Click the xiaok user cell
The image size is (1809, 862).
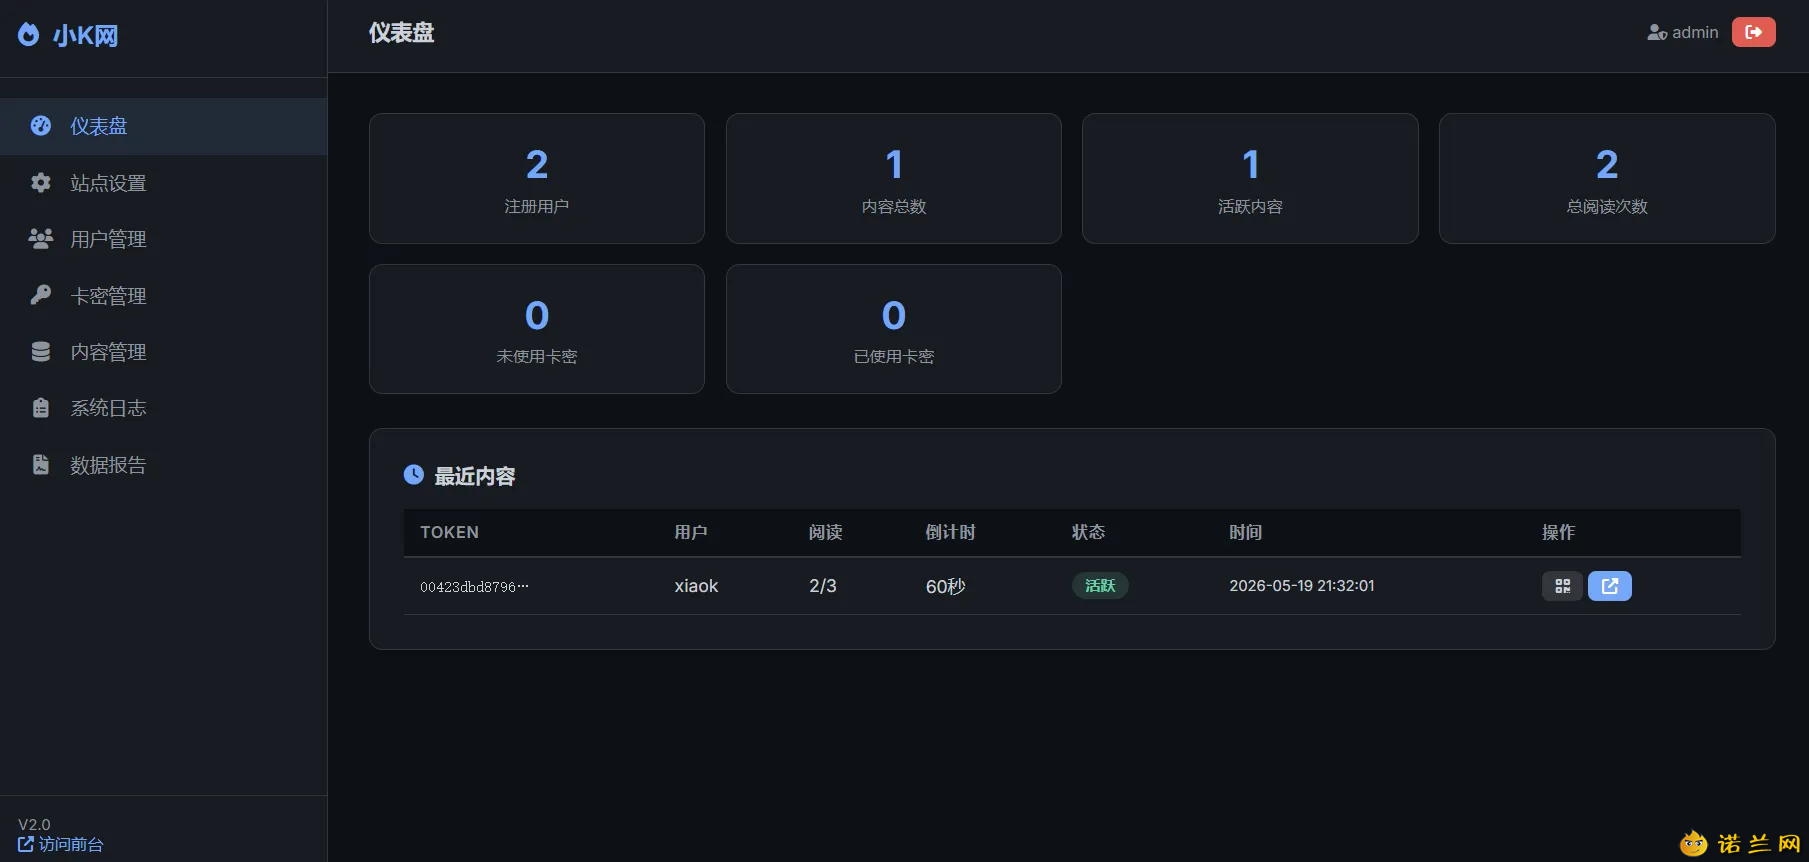[x=696, y=586]
